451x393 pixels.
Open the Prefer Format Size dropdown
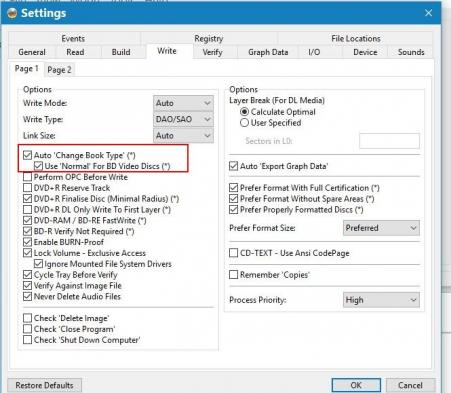(381, 228)
